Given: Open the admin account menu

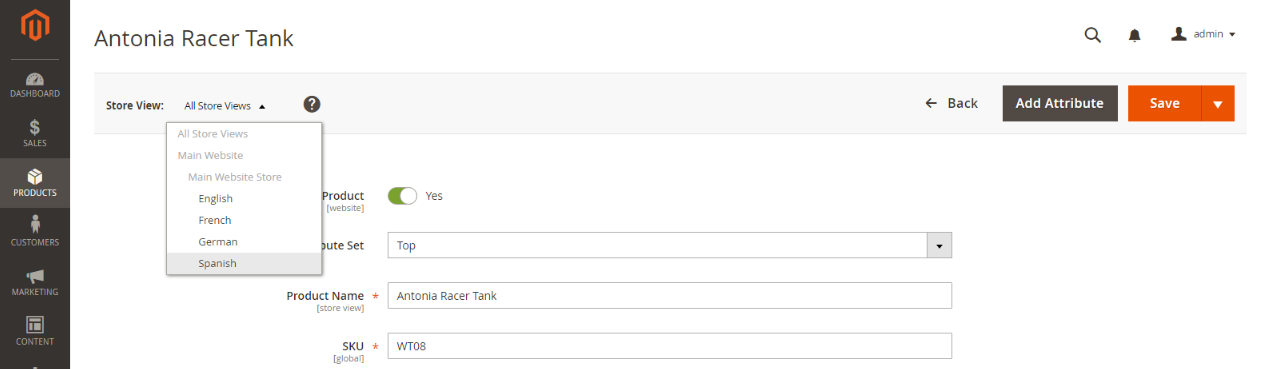Looking at the screenshot, I should coord(1203,34).
